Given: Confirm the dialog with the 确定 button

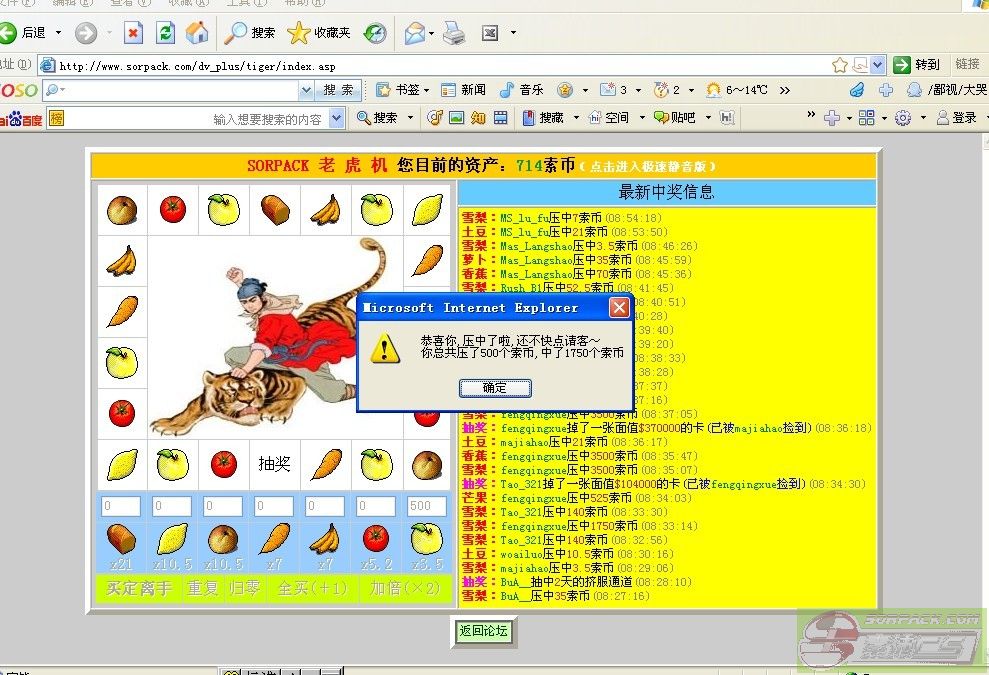Looking at the screenshot, I should tap(494, 388).
